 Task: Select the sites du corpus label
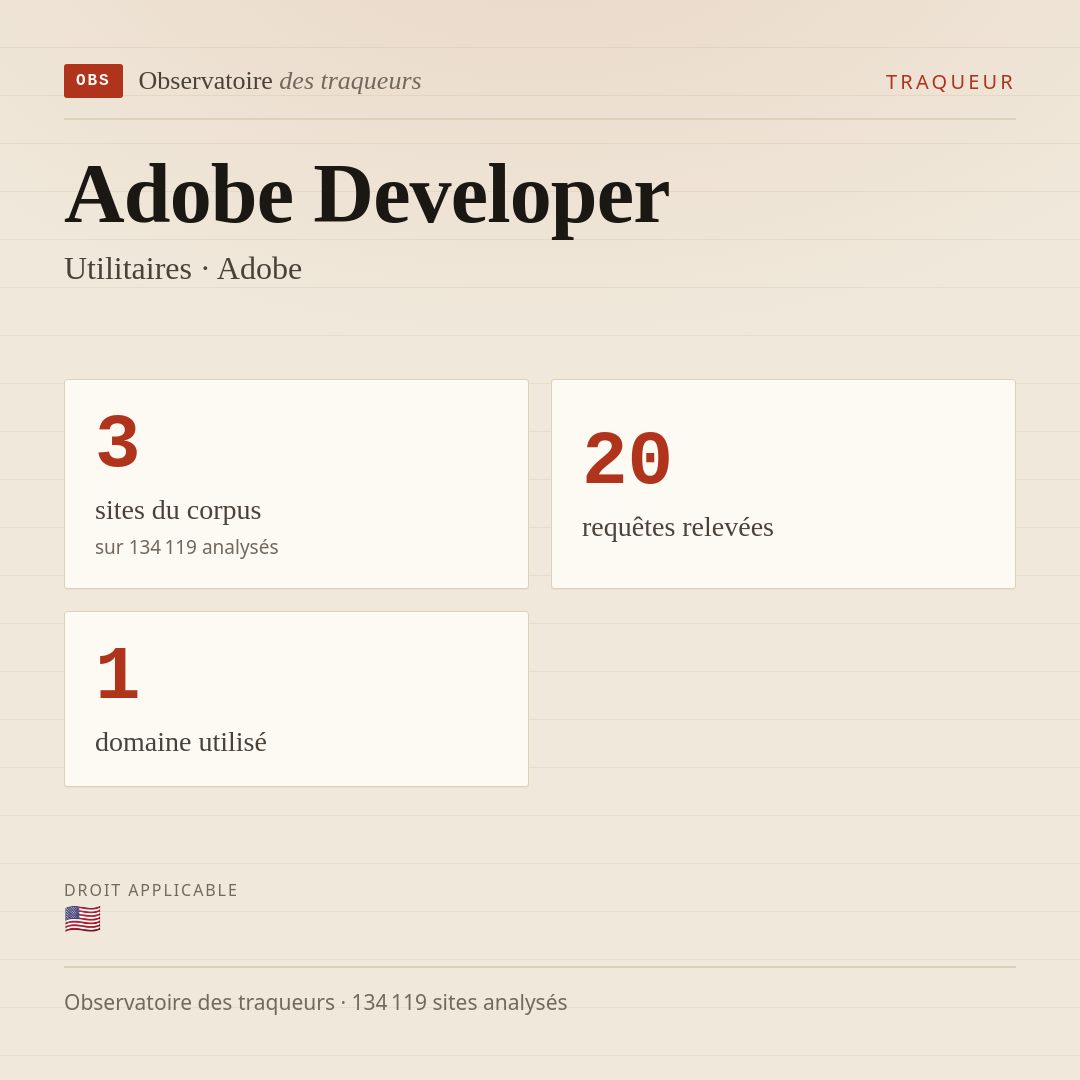(178, 510)
